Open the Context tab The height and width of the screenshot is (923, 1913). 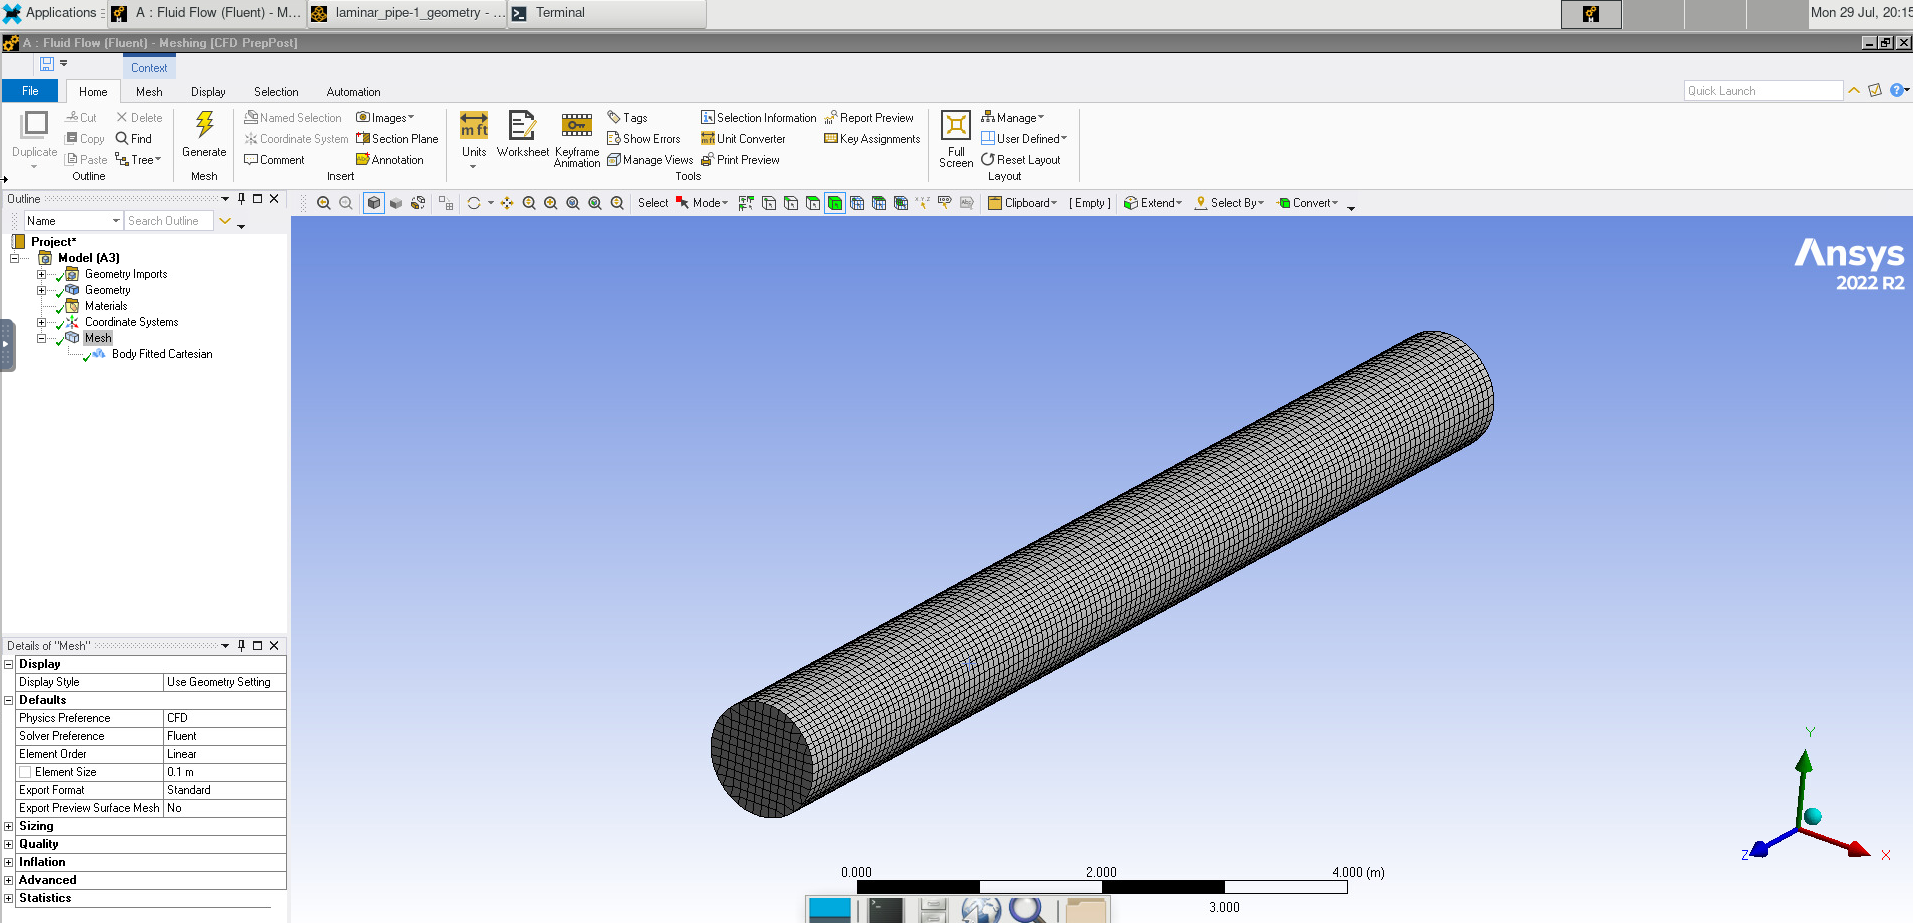point(149,67)
